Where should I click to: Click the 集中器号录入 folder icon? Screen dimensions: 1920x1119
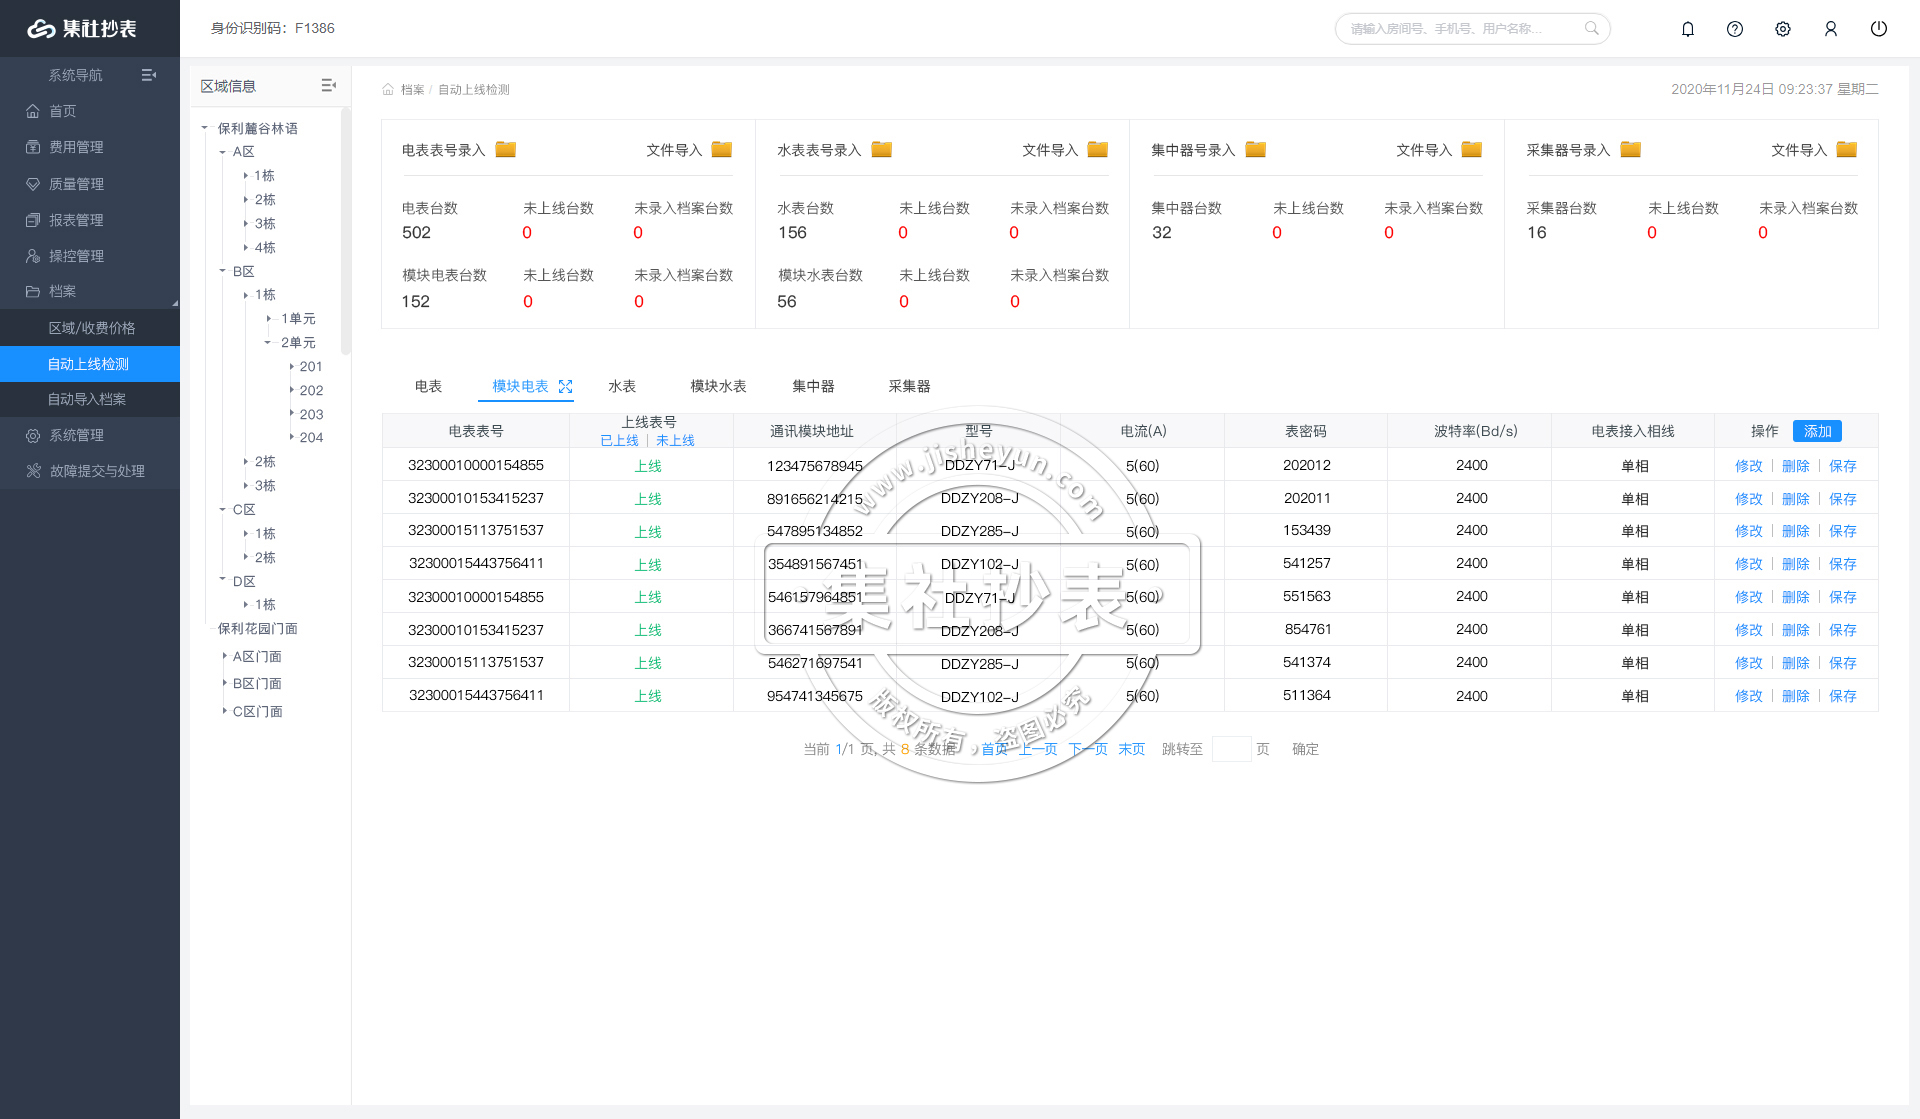pyautogui.click(x=1256, y=150)
